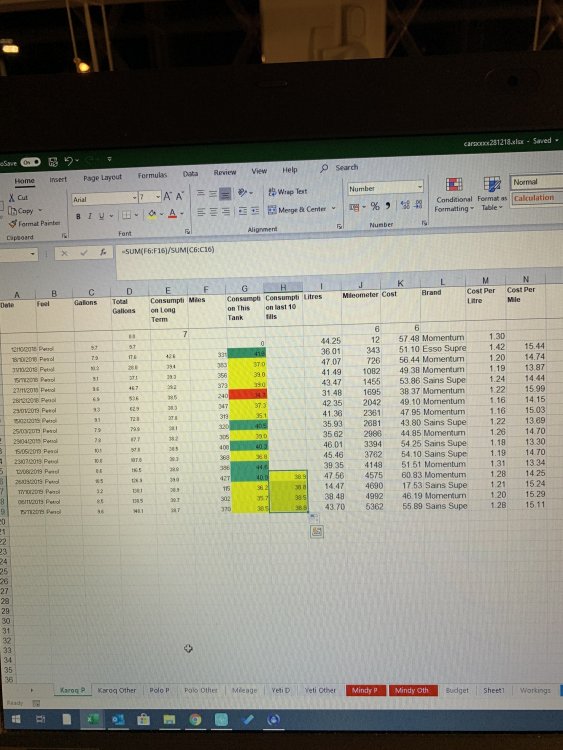Toggle Italic formatting

pyautogui.click(x=89, y=216)
